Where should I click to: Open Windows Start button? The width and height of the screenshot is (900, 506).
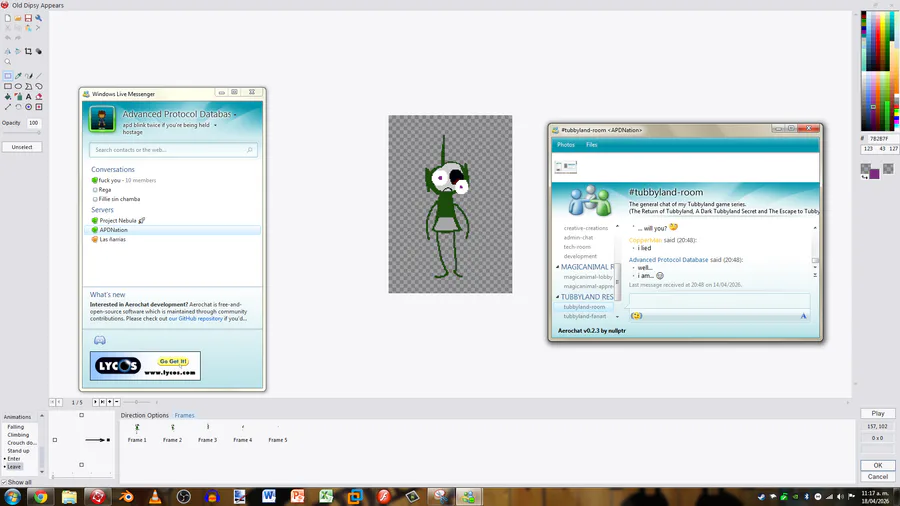point(12,496)
